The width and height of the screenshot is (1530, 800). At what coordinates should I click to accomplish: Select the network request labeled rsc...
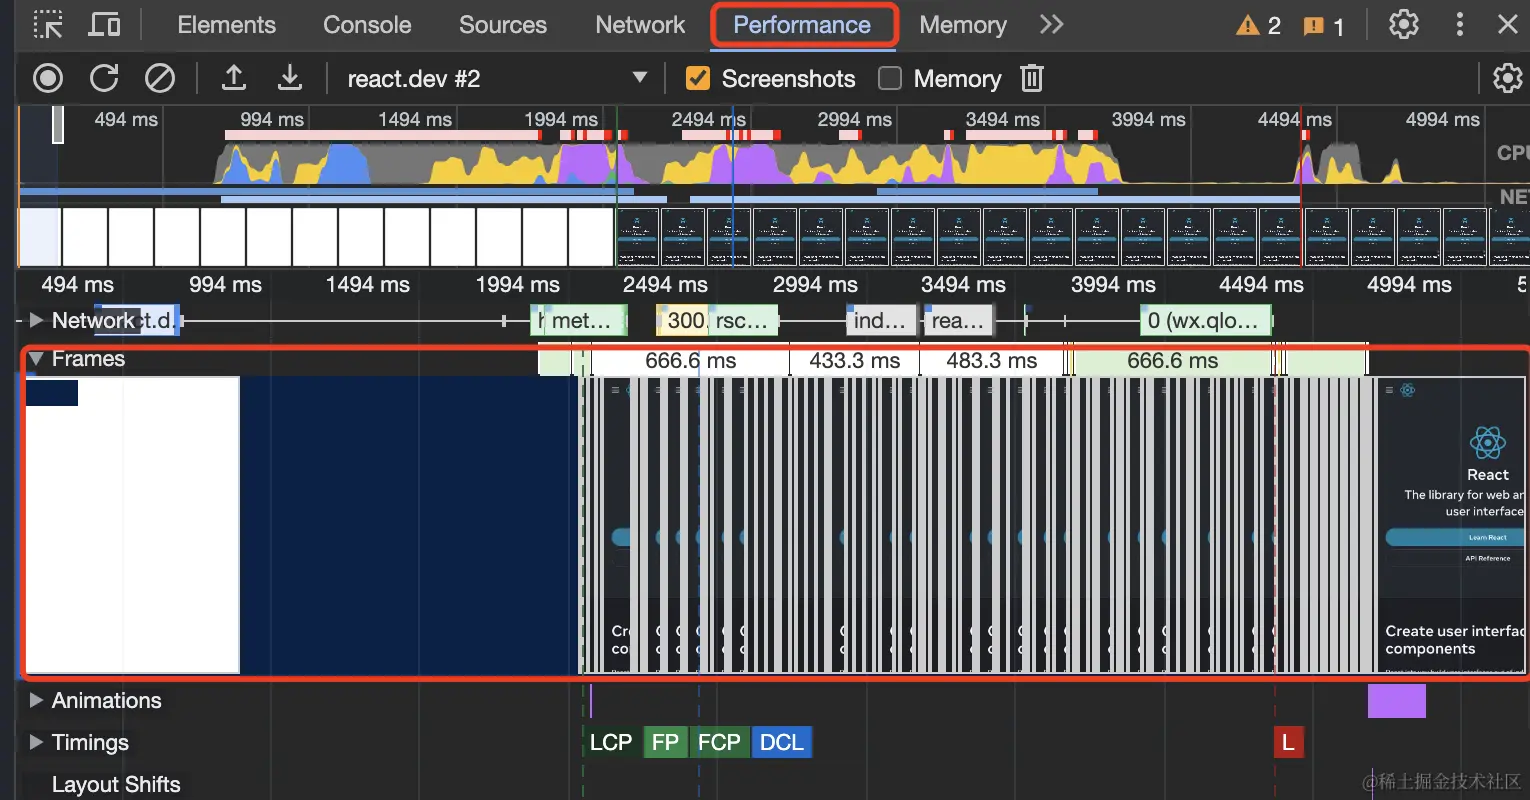pyautogui.click(x=743, y=321)
